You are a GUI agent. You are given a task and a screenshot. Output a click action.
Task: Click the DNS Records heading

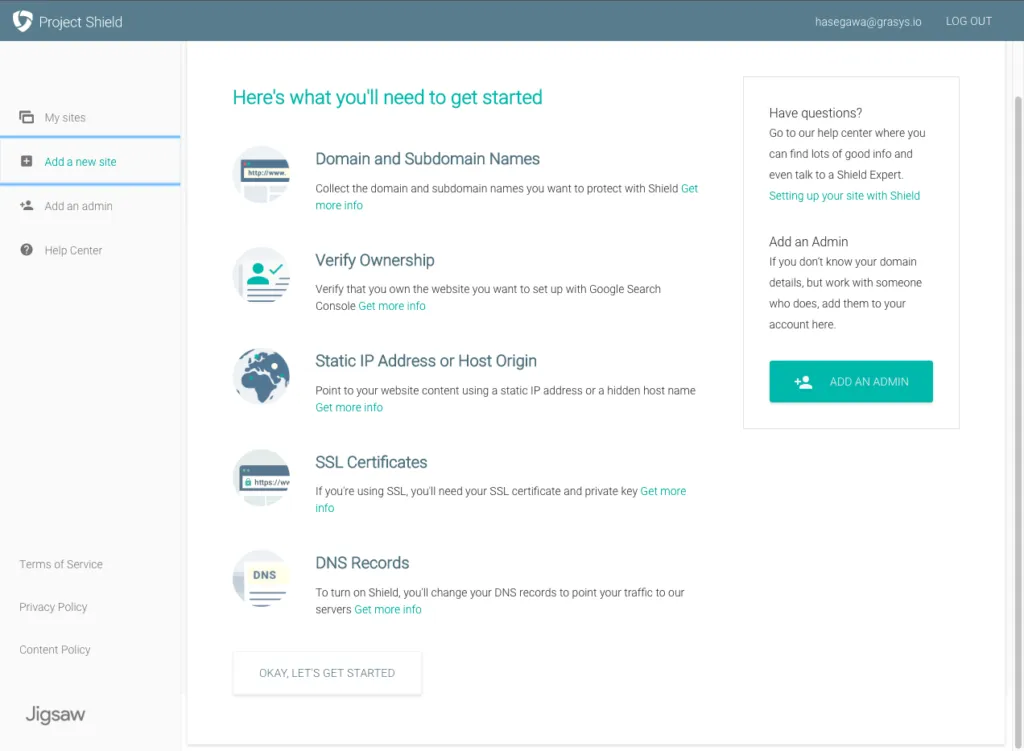coord(362,563)
